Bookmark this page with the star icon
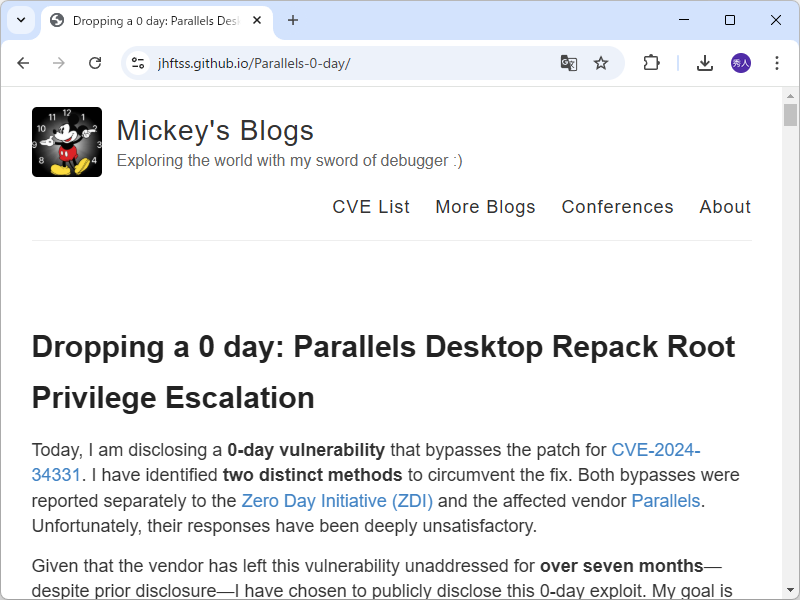The width and height of the screenshot is (800, 600). [x=601, y=63]
